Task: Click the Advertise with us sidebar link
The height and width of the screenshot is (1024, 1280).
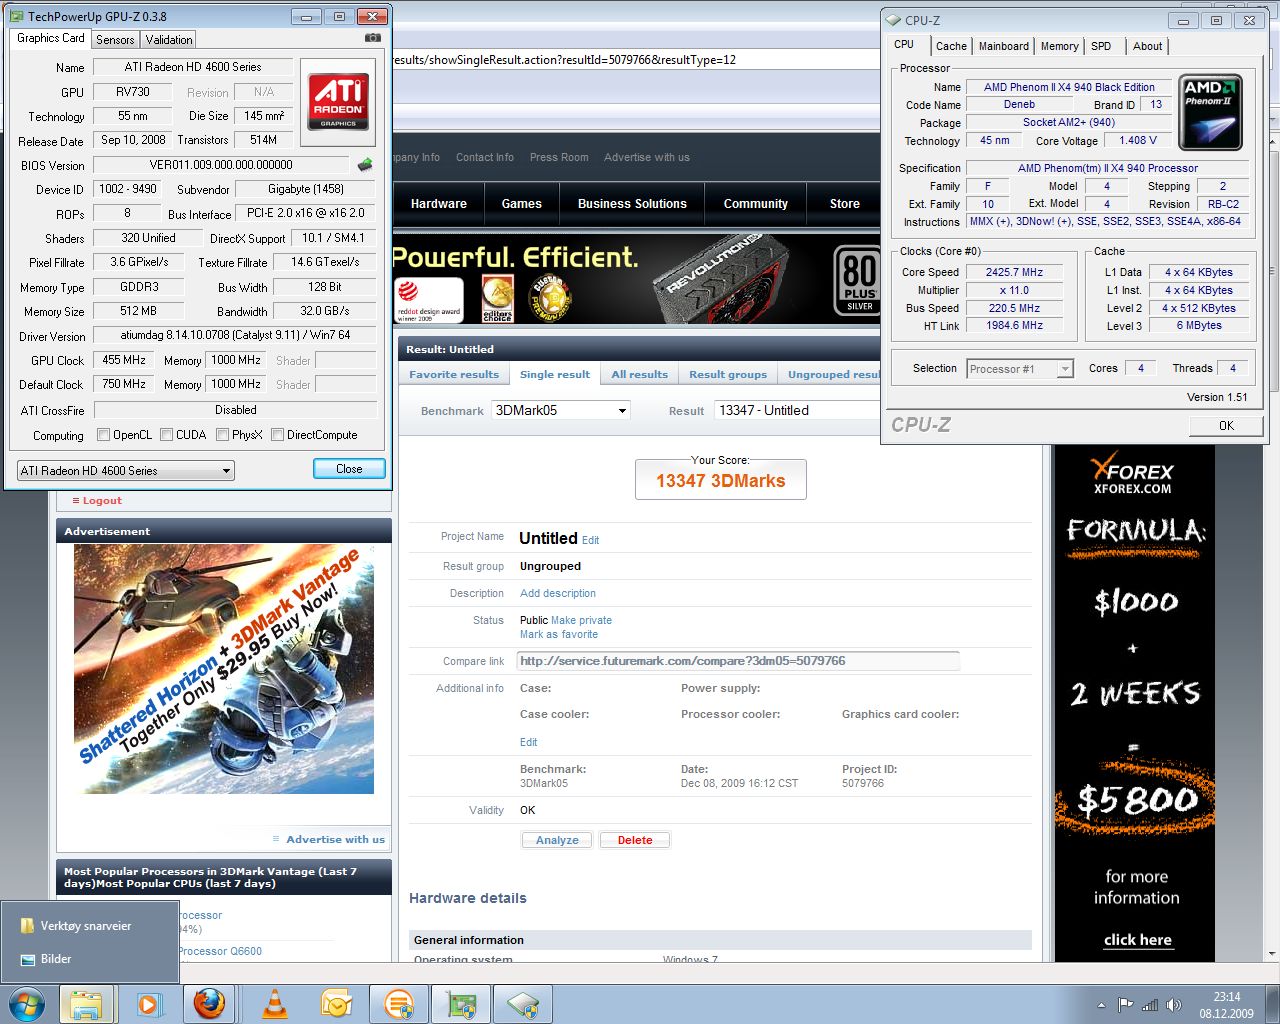Action: [335, 839]
